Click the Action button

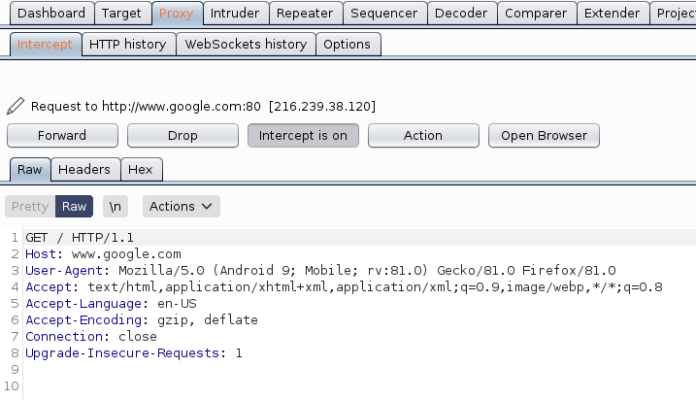[x=423, y=135]
